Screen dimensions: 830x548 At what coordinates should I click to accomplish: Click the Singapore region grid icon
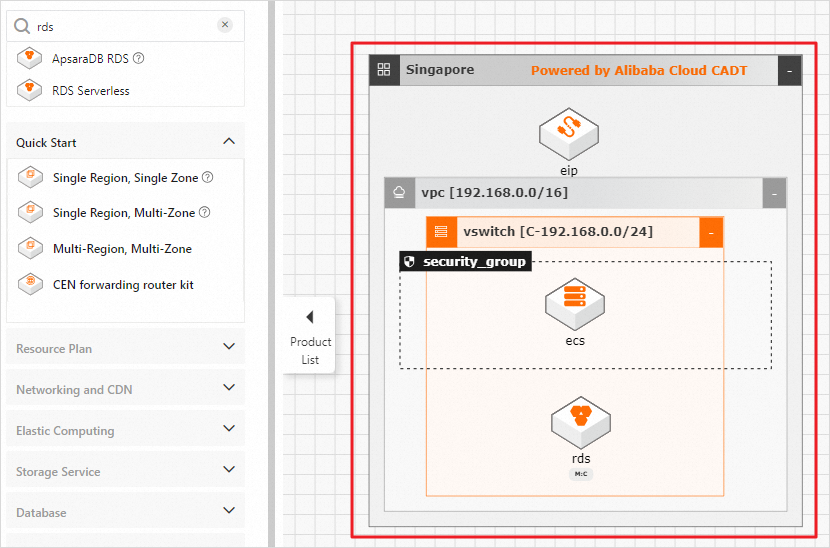pyautogui.click(x=384, y=69)
